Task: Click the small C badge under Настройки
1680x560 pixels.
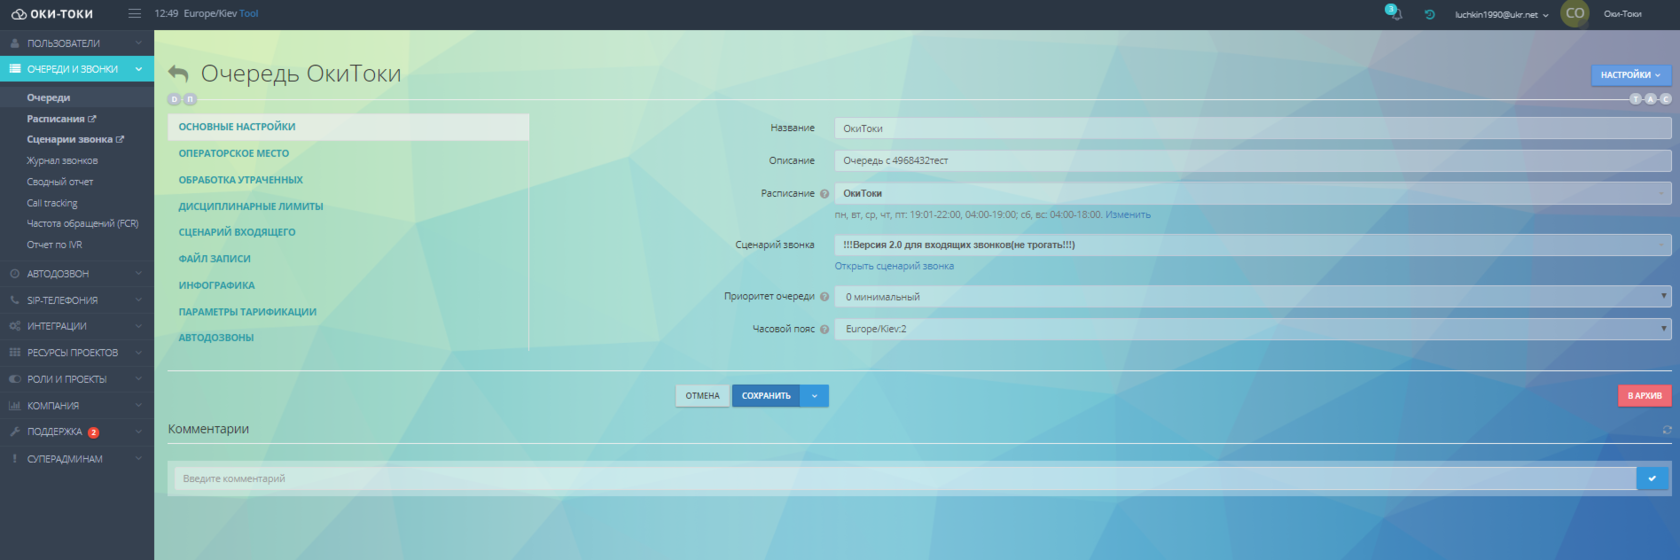Action: 1666,99
